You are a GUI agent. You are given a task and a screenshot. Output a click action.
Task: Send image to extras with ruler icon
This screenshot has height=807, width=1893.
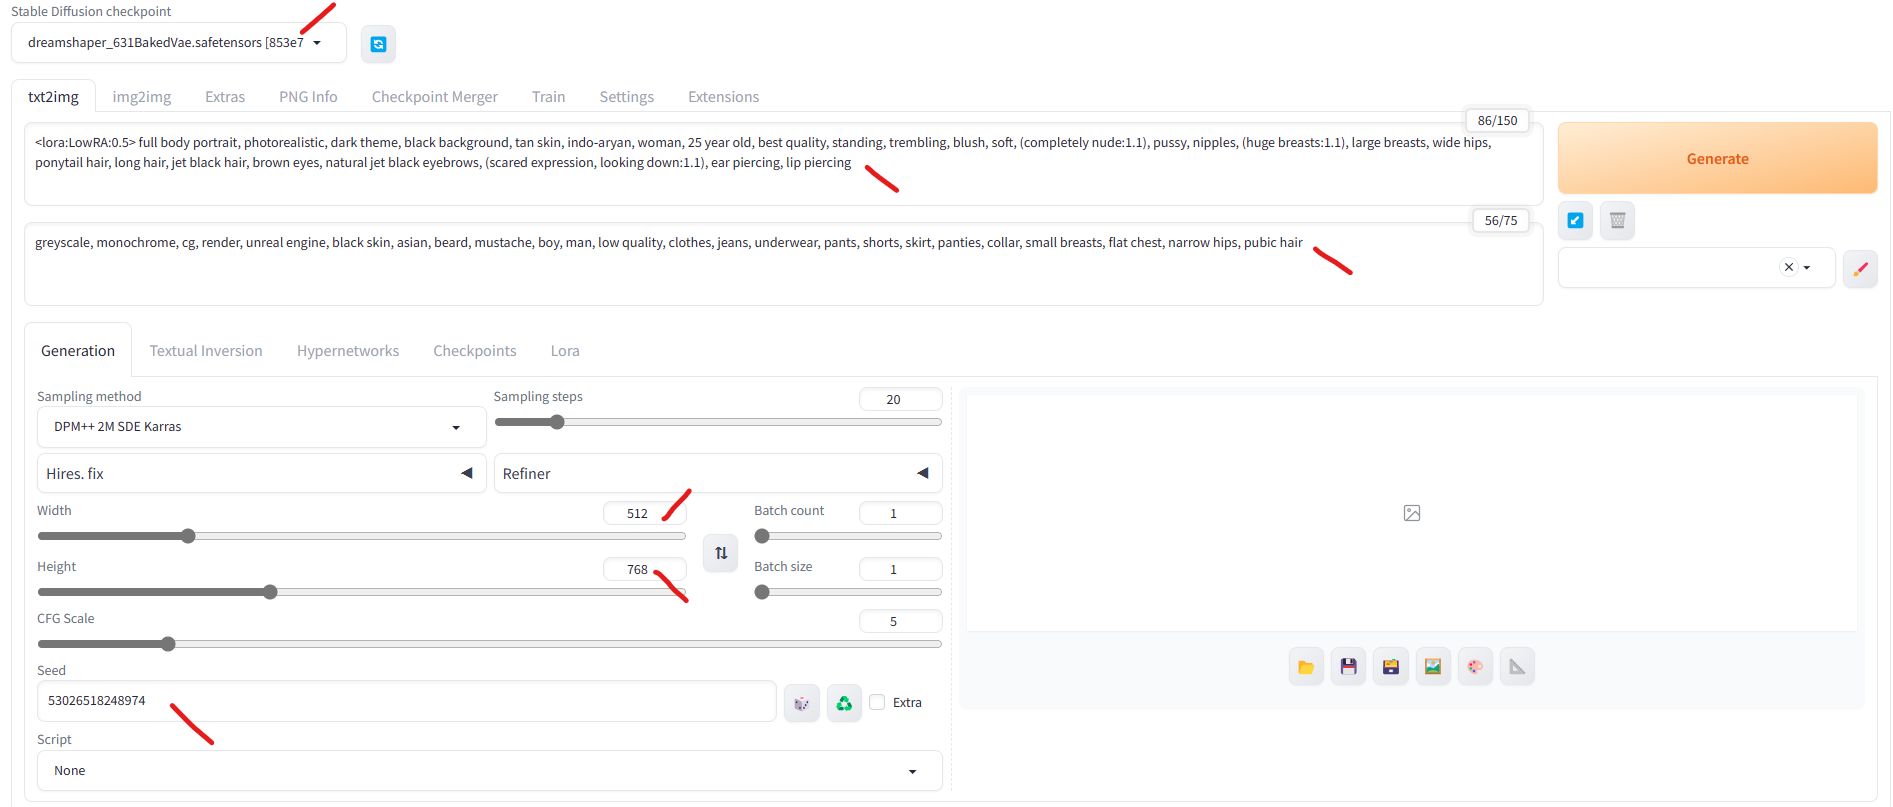(x=1517, y=667)
